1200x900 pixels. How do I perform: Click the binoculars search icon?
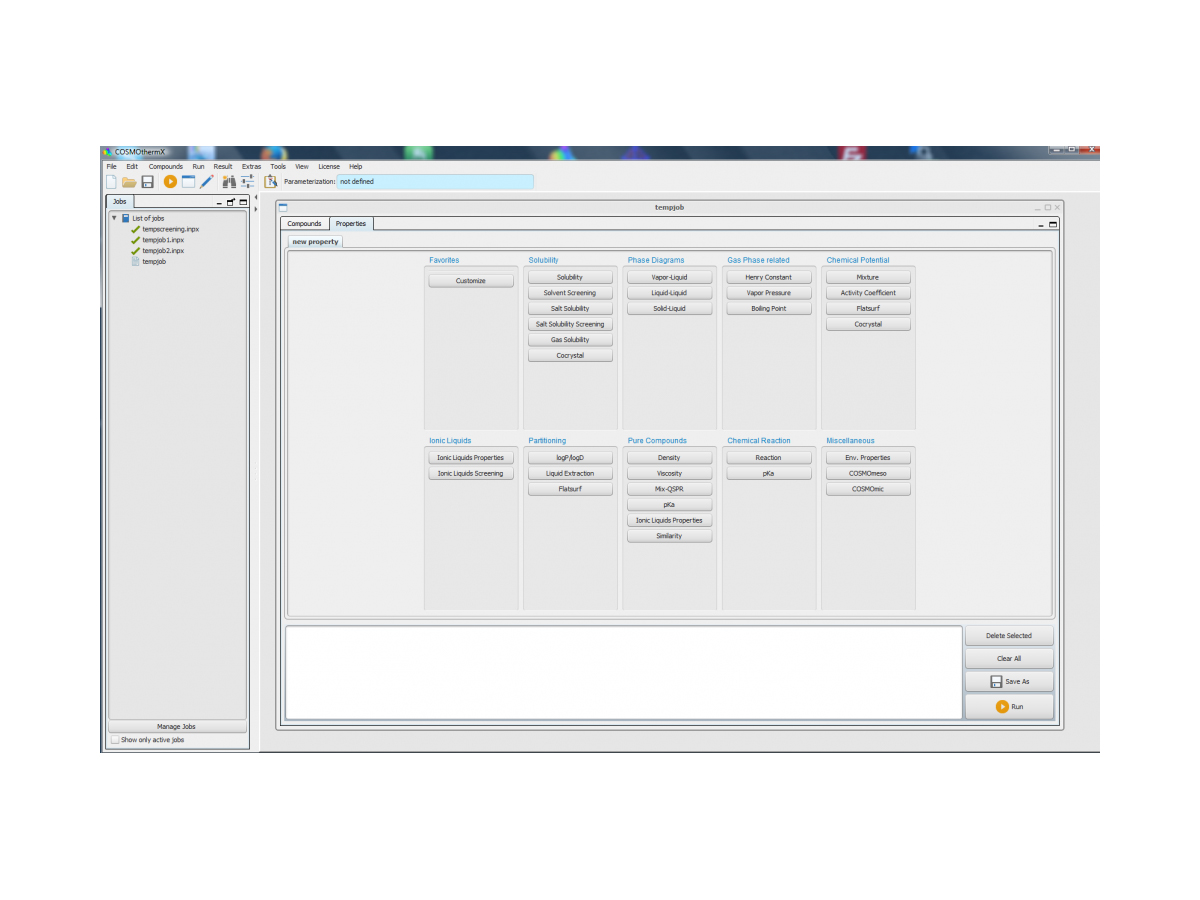(x=229, y=182)
